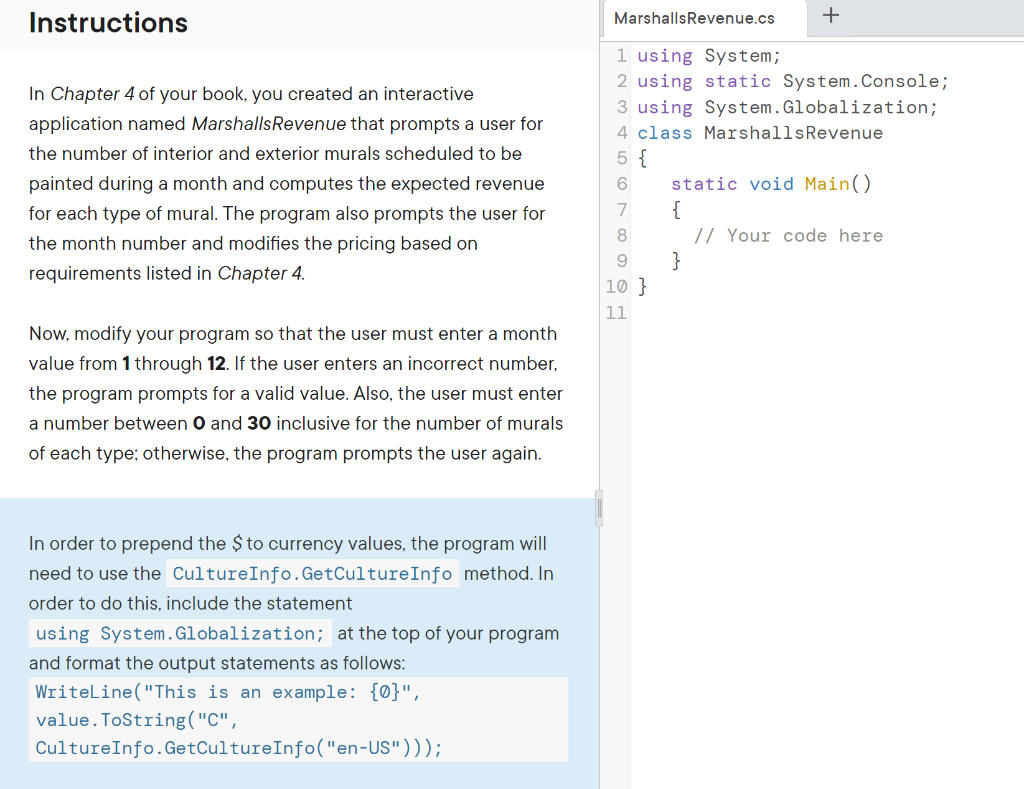Click the class MarshallsRevenue declaration
1024x789 pixels.
[x=760, y=132]
